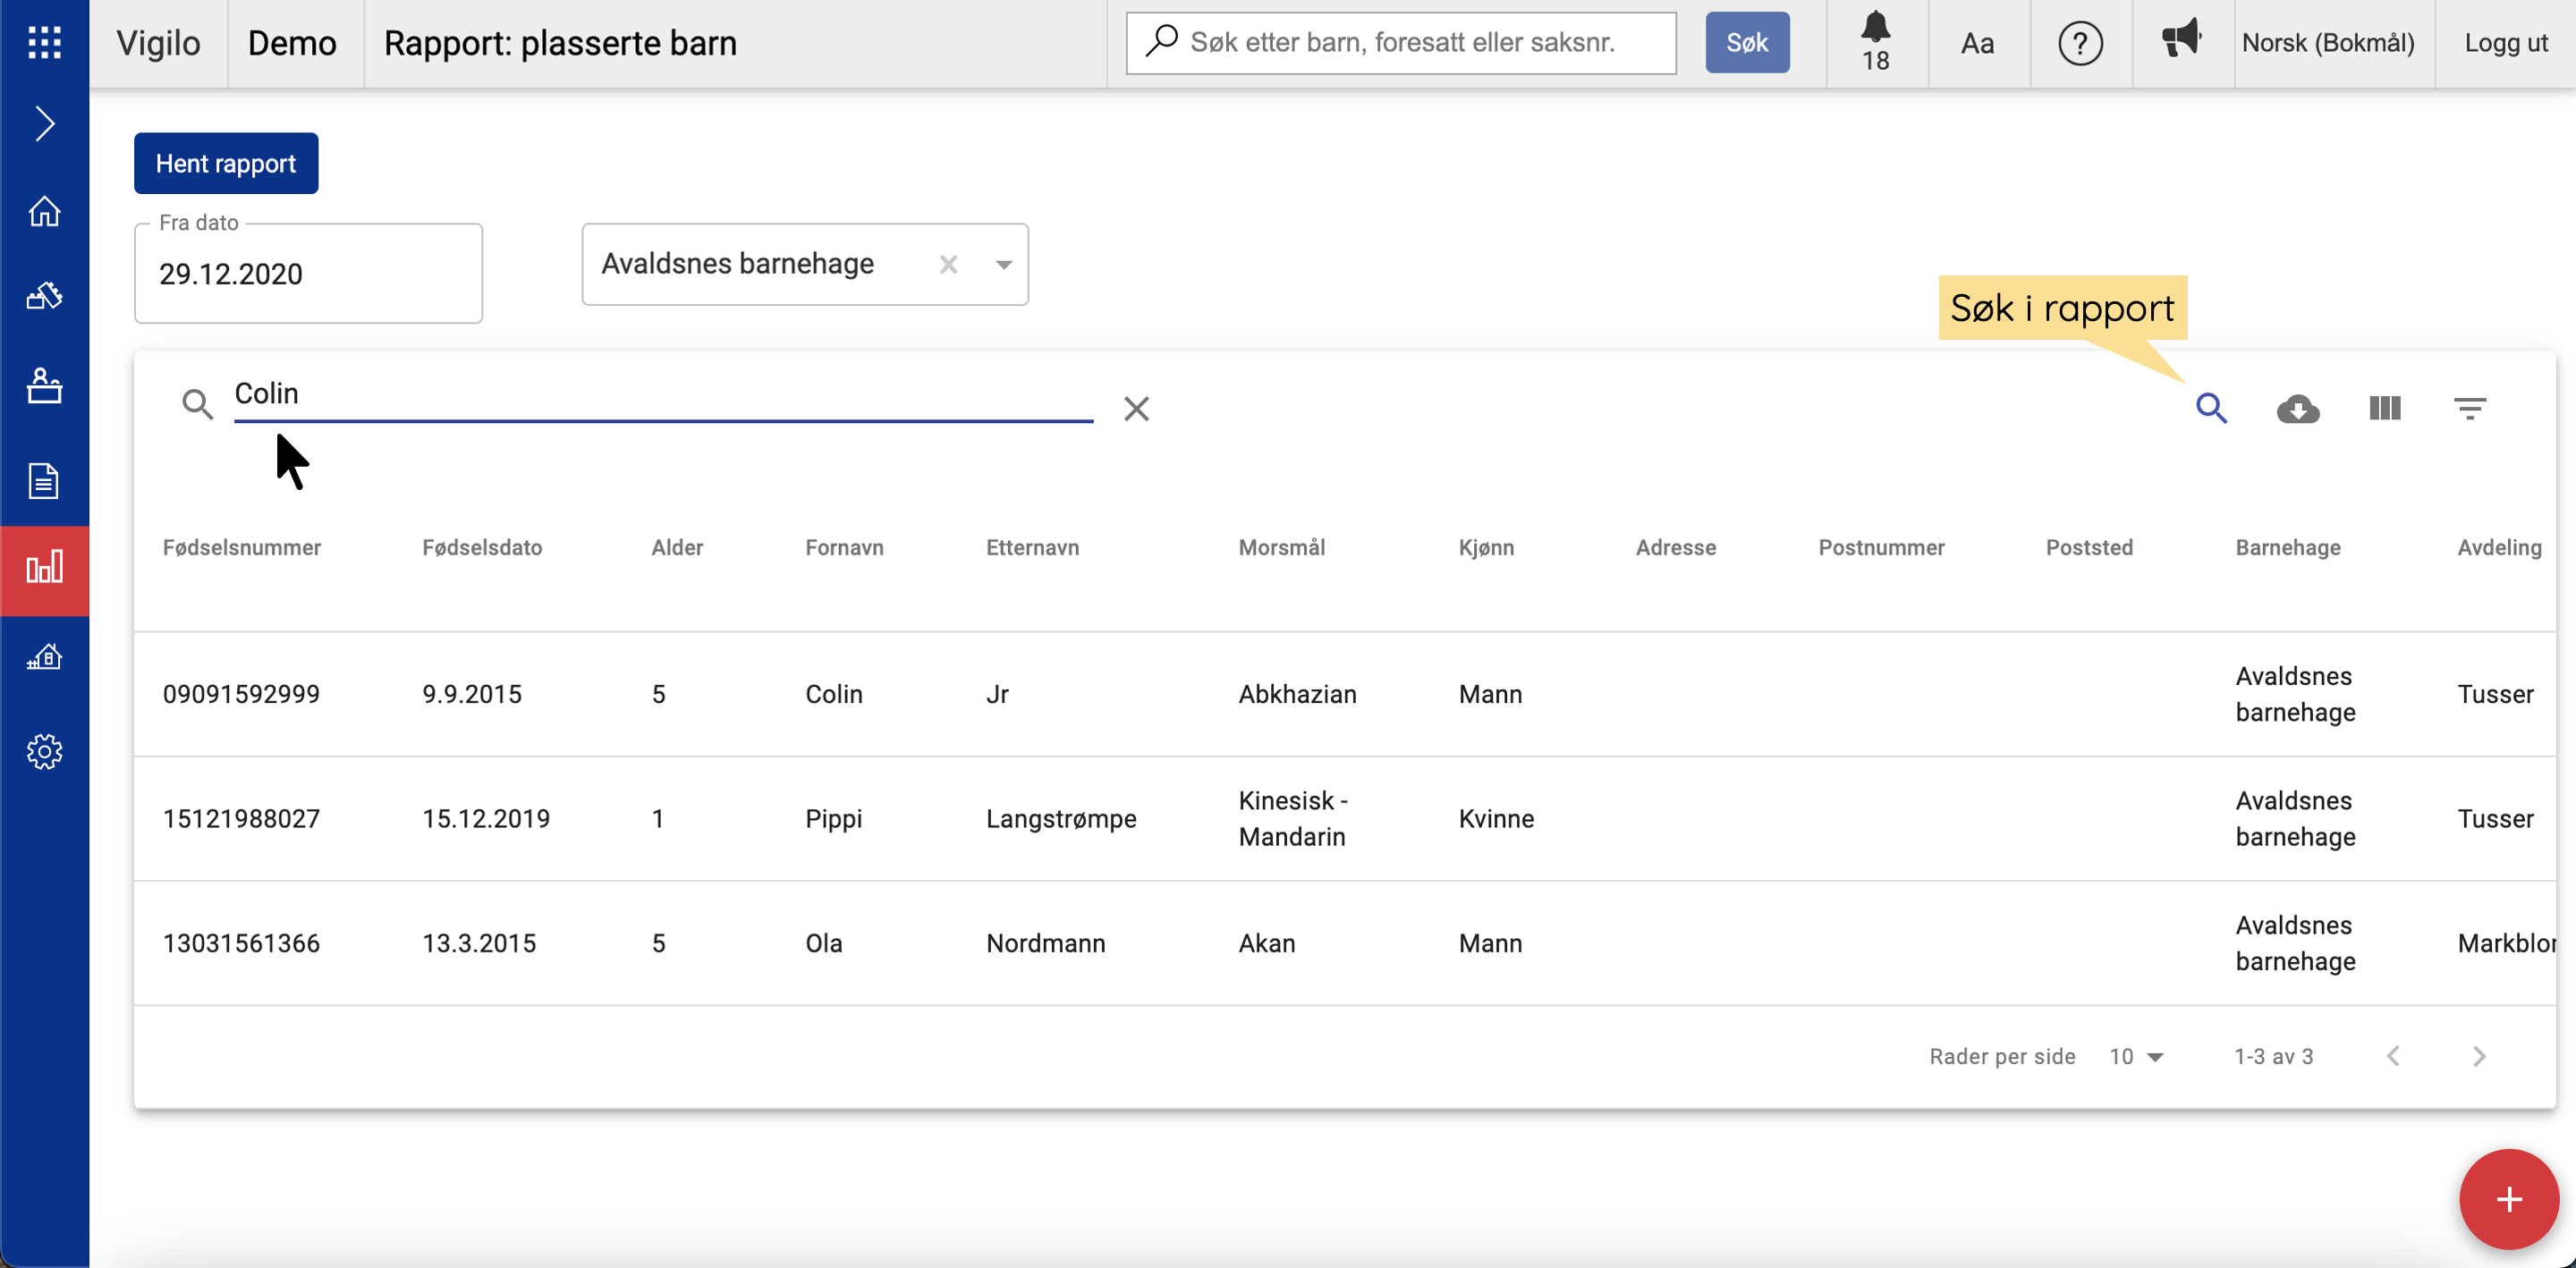Open the help question mark icon
Viewport: 2576px width, 1268px height.
[x=2080, y=43]
